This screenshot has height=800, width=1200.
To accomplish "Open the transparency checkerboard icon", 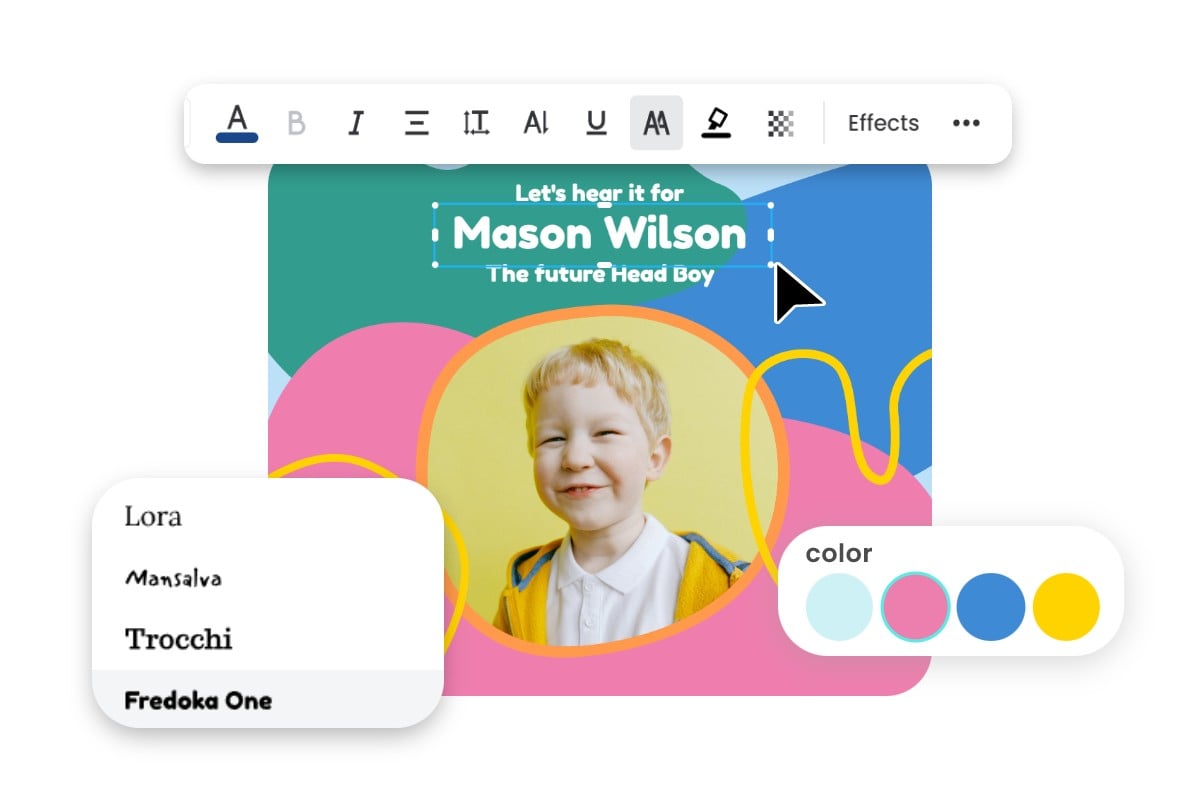I will pos(780,122).
